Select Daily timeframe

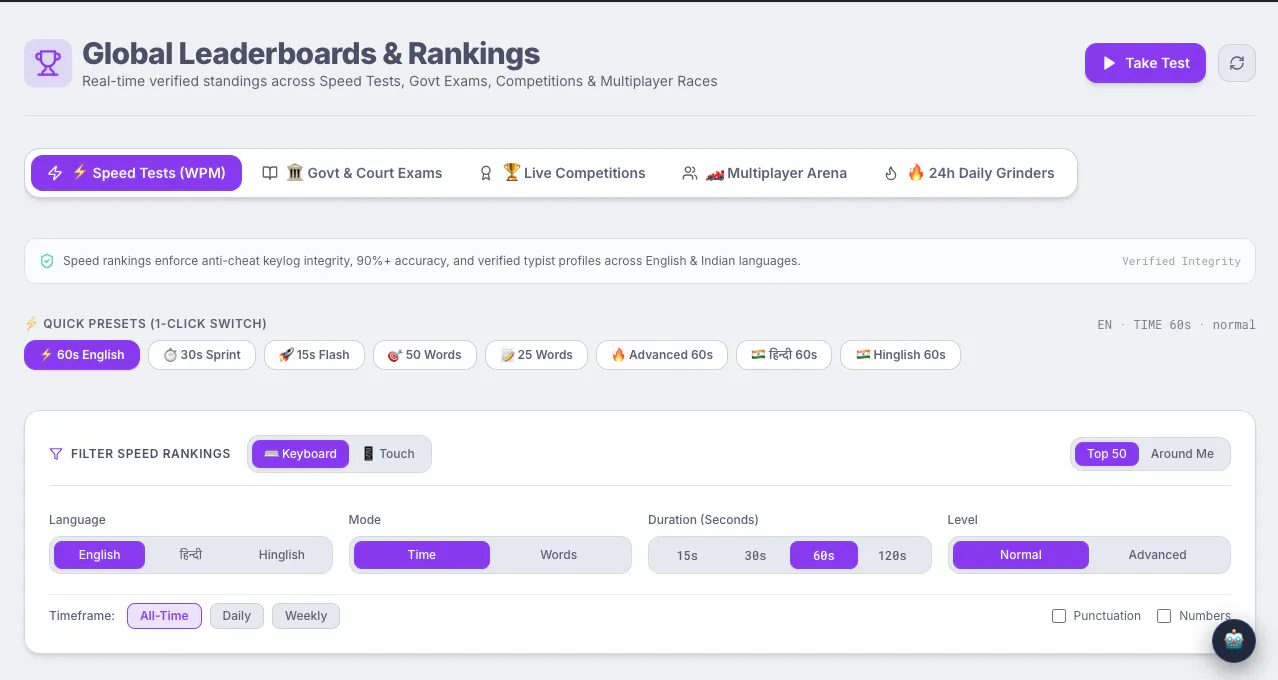(x=237, y=616)
